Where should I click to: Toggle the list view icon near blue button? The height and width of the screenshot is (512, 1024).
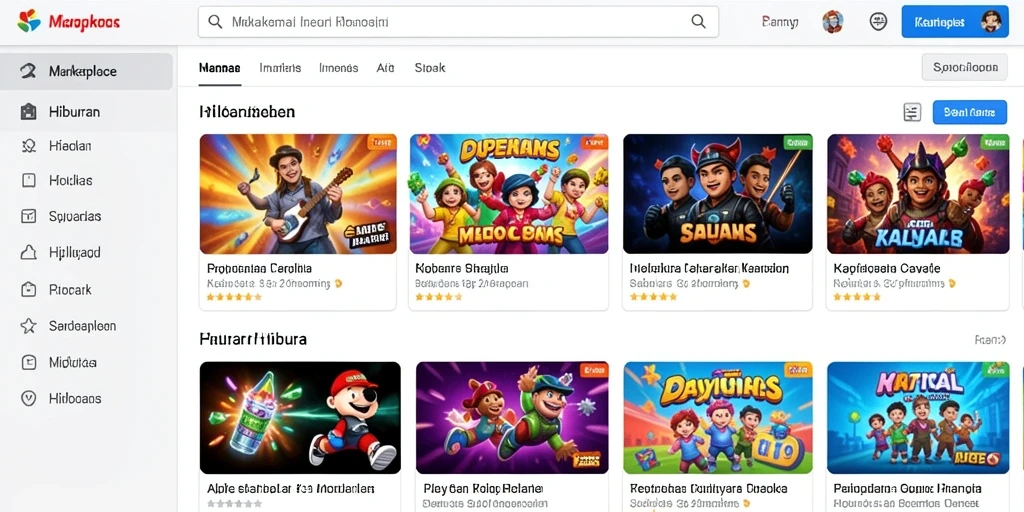[x=912, y=112]
